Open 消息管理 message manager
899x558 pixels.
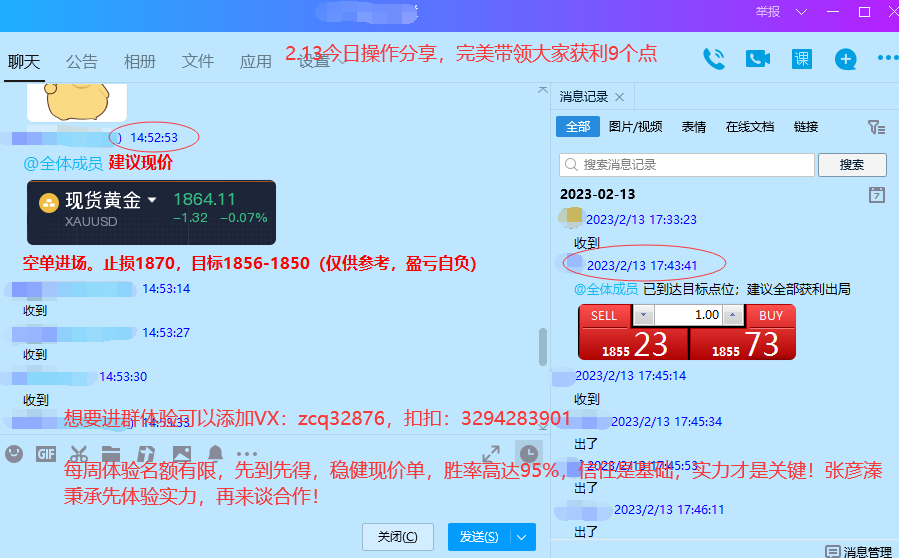(858, 552)
